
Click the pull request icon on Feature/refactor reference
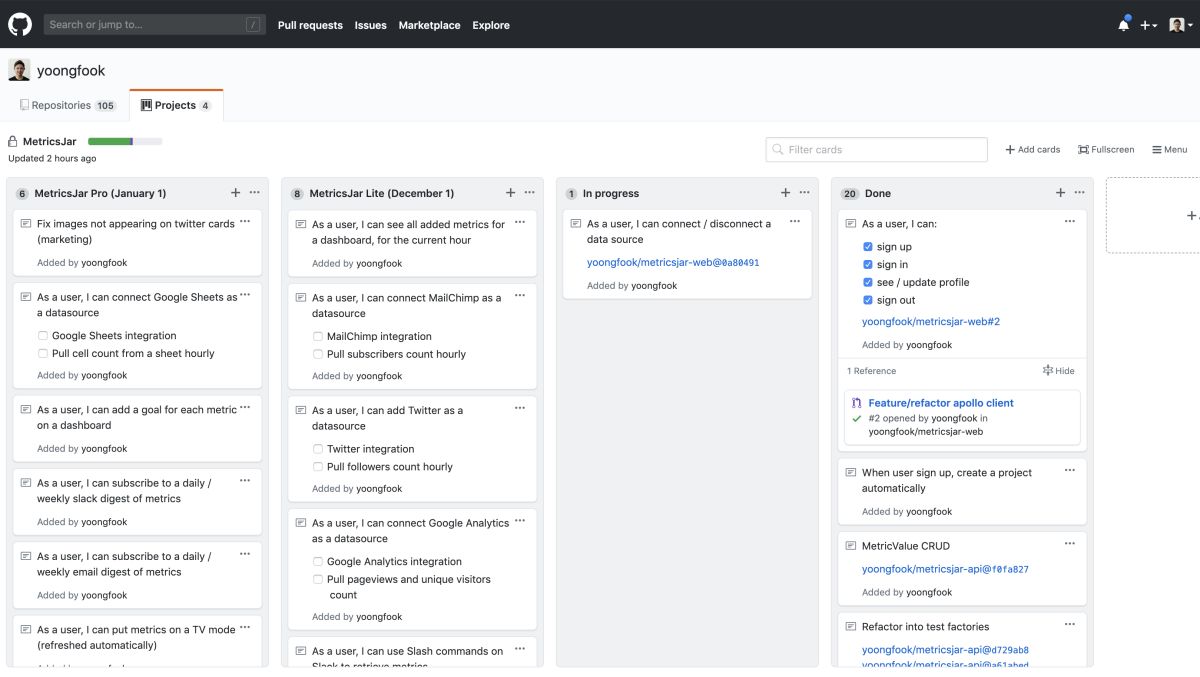tap(857, 403)
